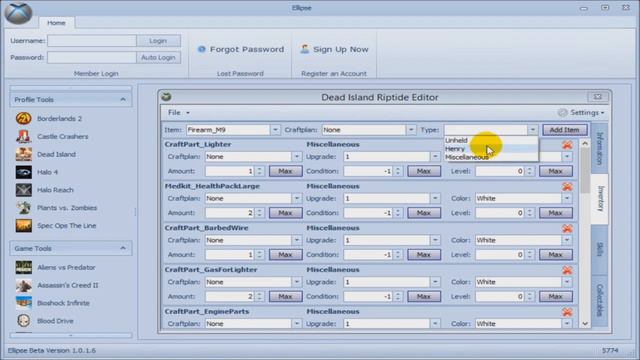Close the Dead Island Riptide Editor window
The image size is (640, 360).
click(598, 97)
